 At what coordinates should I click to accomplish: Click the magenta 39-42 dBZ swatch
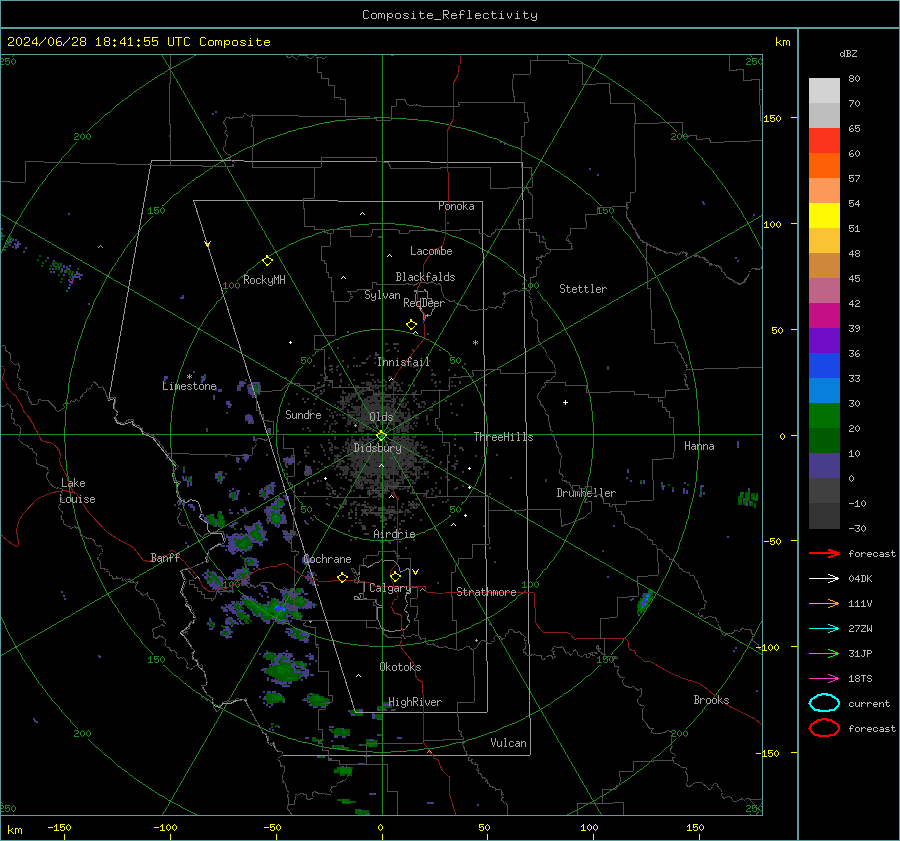824,315
